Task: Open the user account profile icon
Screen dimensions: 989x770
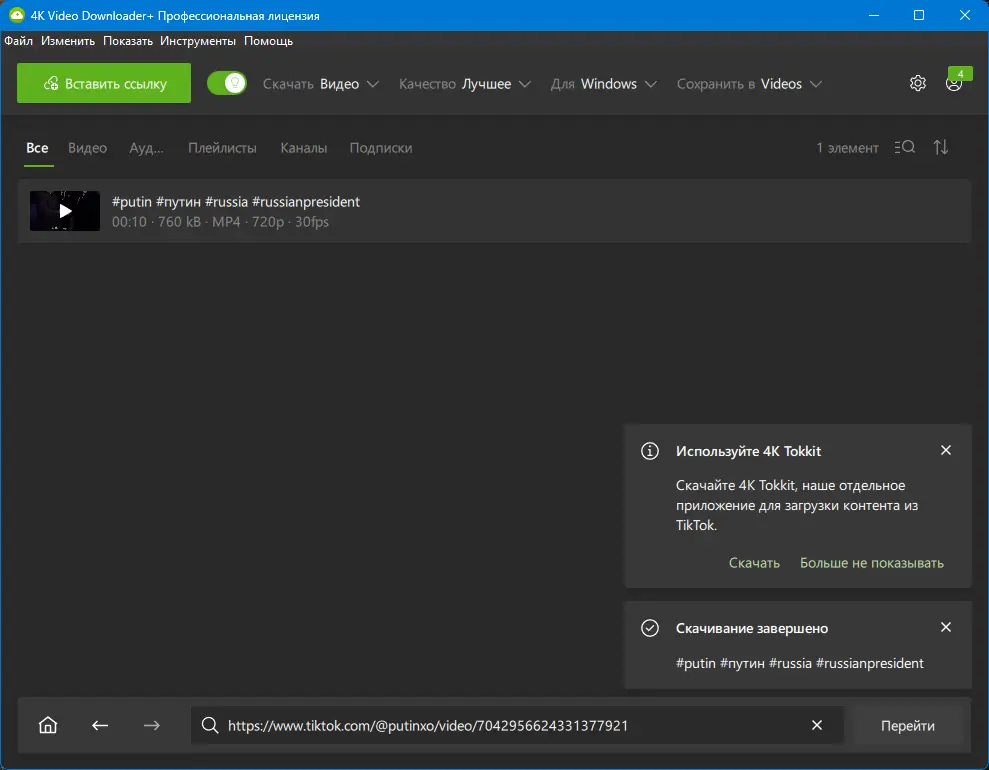Action: coord(952,86)
